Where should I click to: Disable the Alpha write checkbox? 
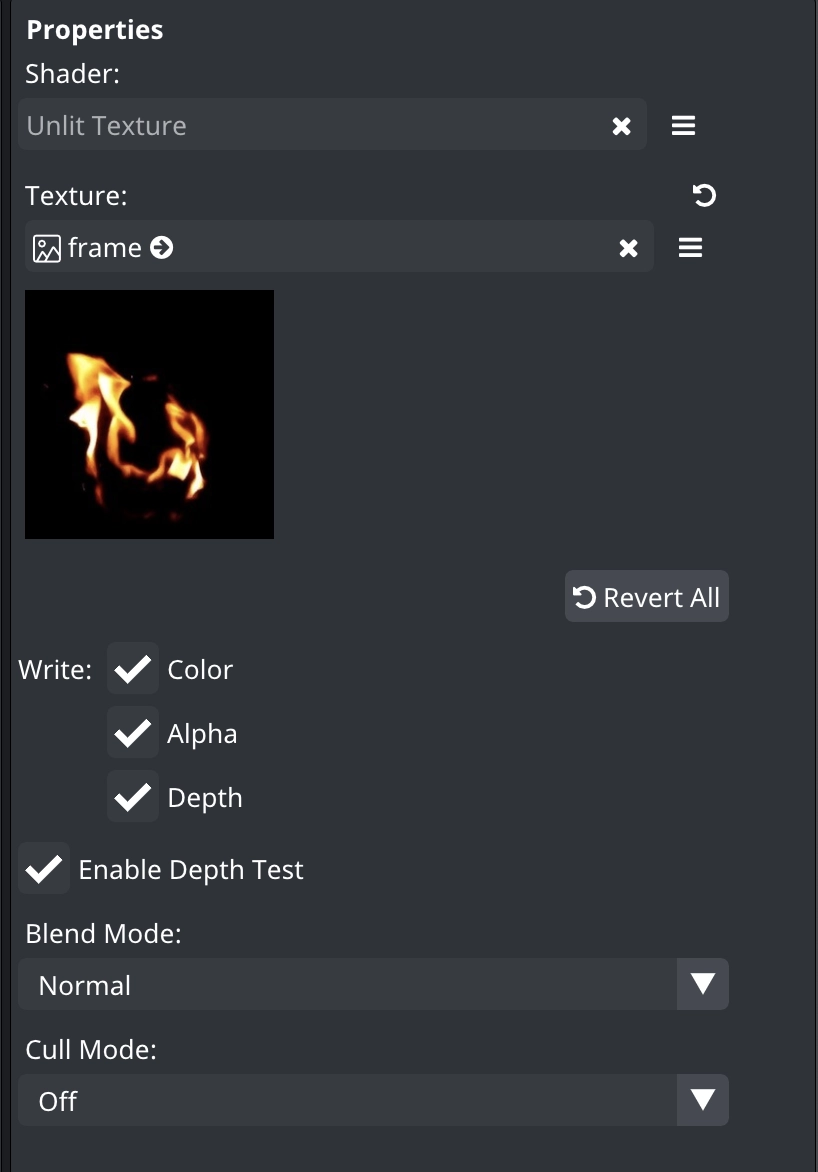click(132, 732)
